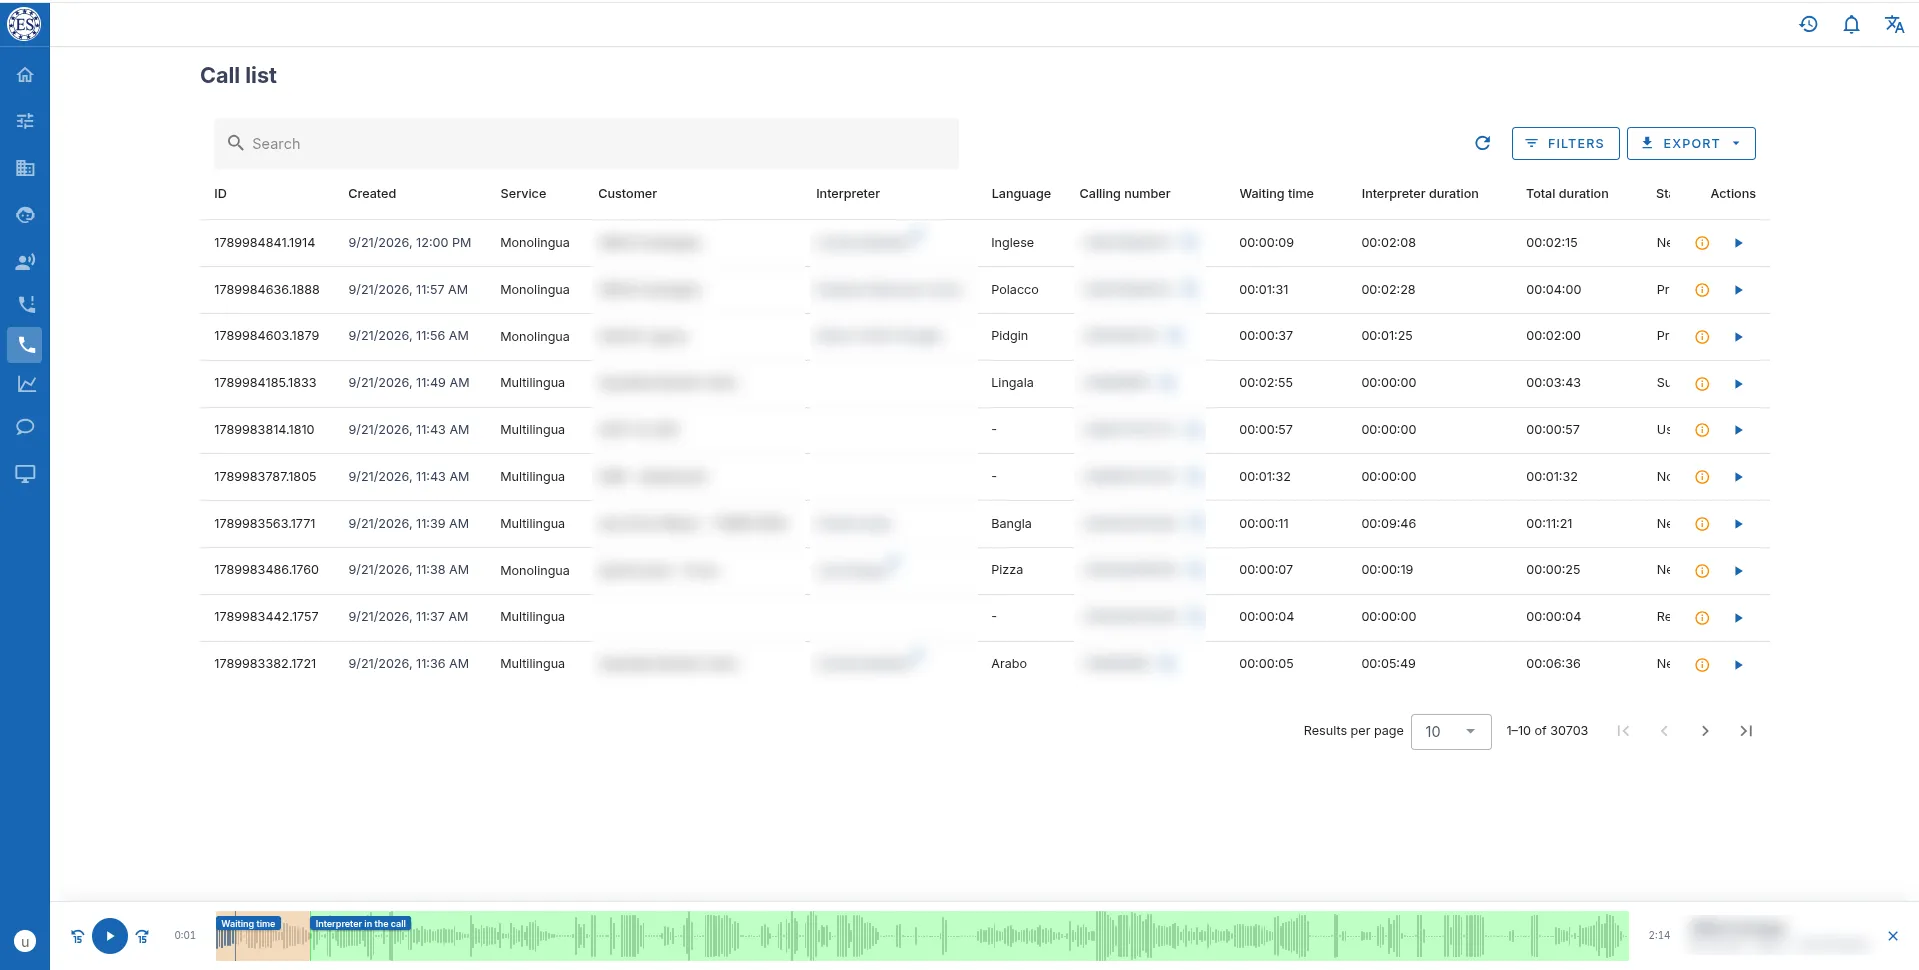Open the person-speaking interpreter icon in sidebar

(25, 262)
